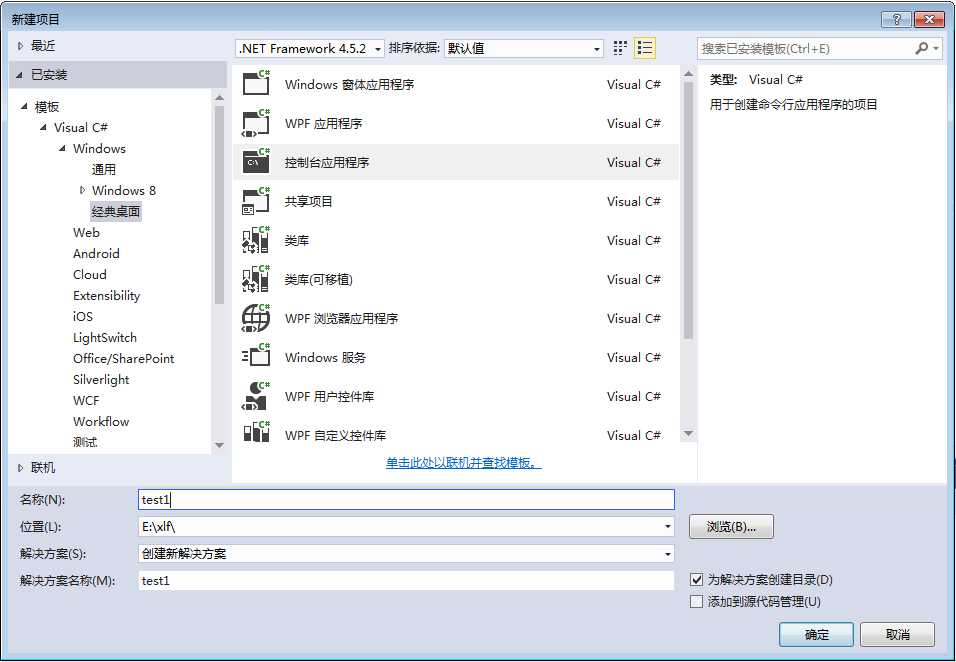The width and height of the screenshot is (956, 662).
Task: Select the 共享项目 template name
Action: (309, 201)
